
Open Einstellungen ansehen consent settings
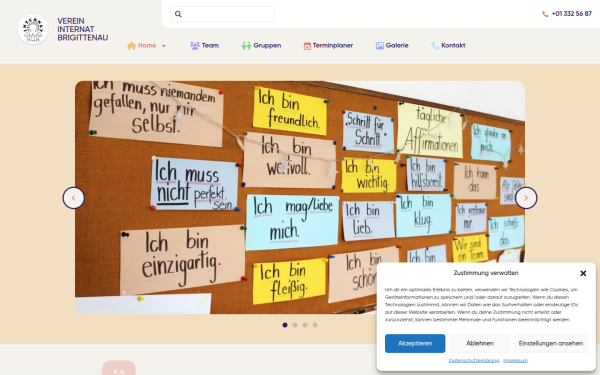coord(551,343)
